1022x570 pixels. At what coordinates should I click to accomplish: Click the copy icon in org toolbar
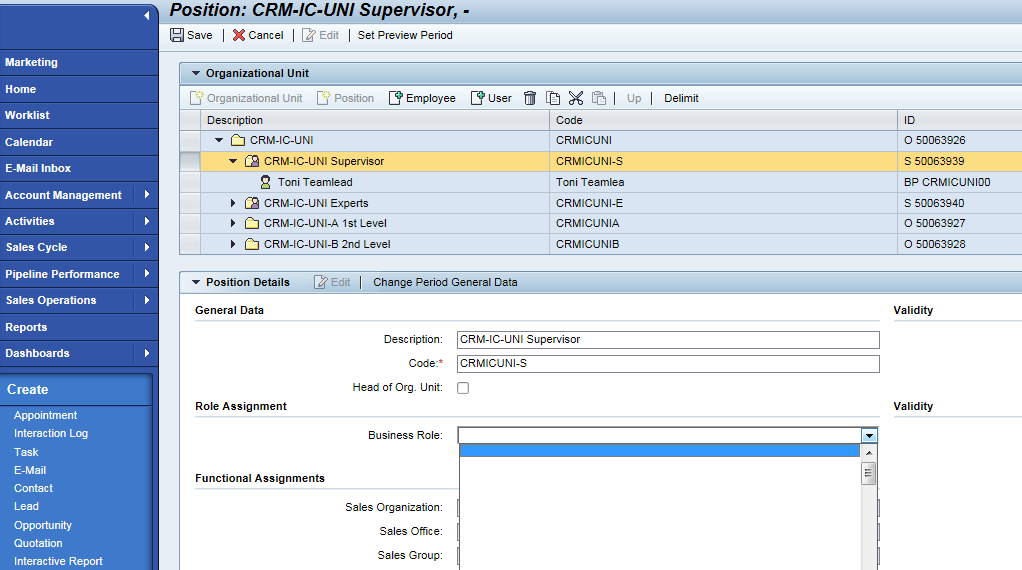point(553,98)
